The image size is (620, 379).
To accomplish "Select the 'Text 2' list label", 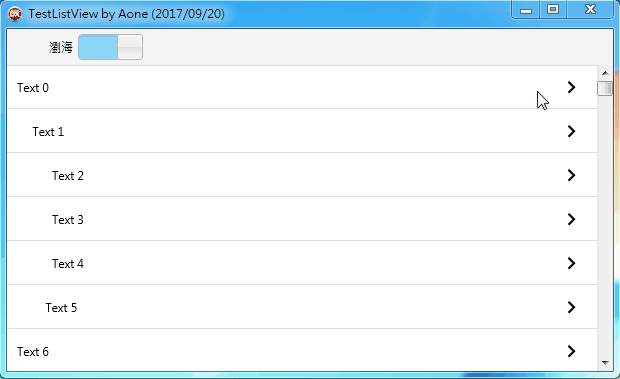I will pos(68,175).
